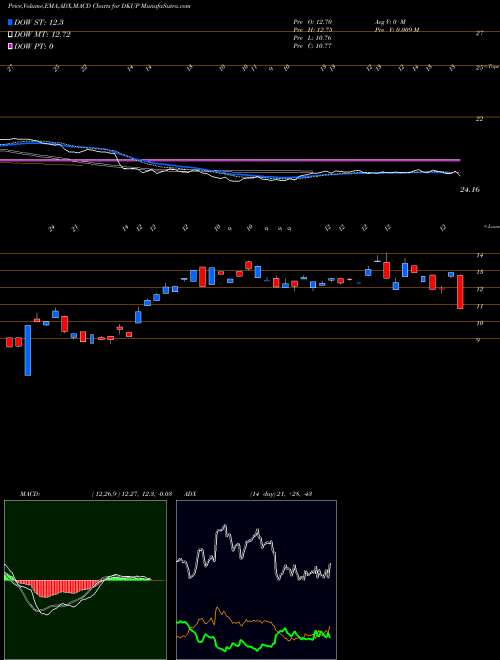Click the 'Pre O: 12.70' open value

[x=313, y=21]
